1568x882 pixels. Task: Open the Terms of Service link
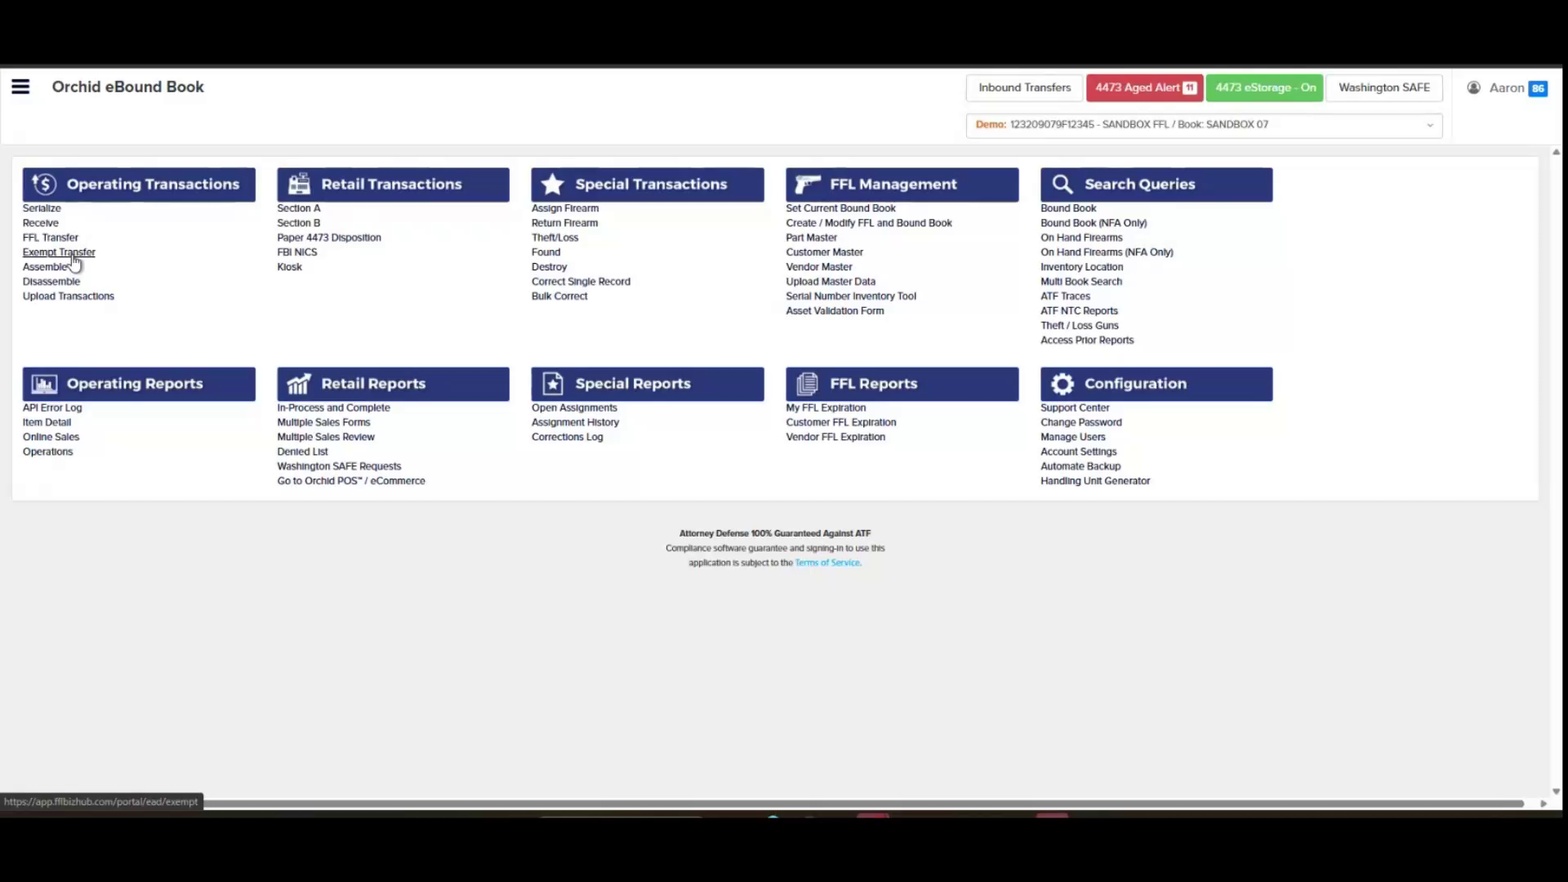coord(827,563)
